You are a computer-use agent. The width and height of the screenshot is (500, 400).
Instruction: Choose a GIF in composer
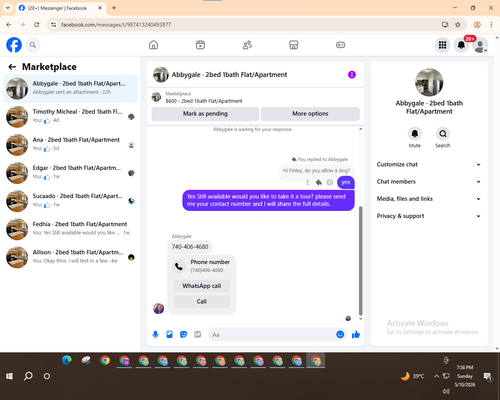pos(198,334)
